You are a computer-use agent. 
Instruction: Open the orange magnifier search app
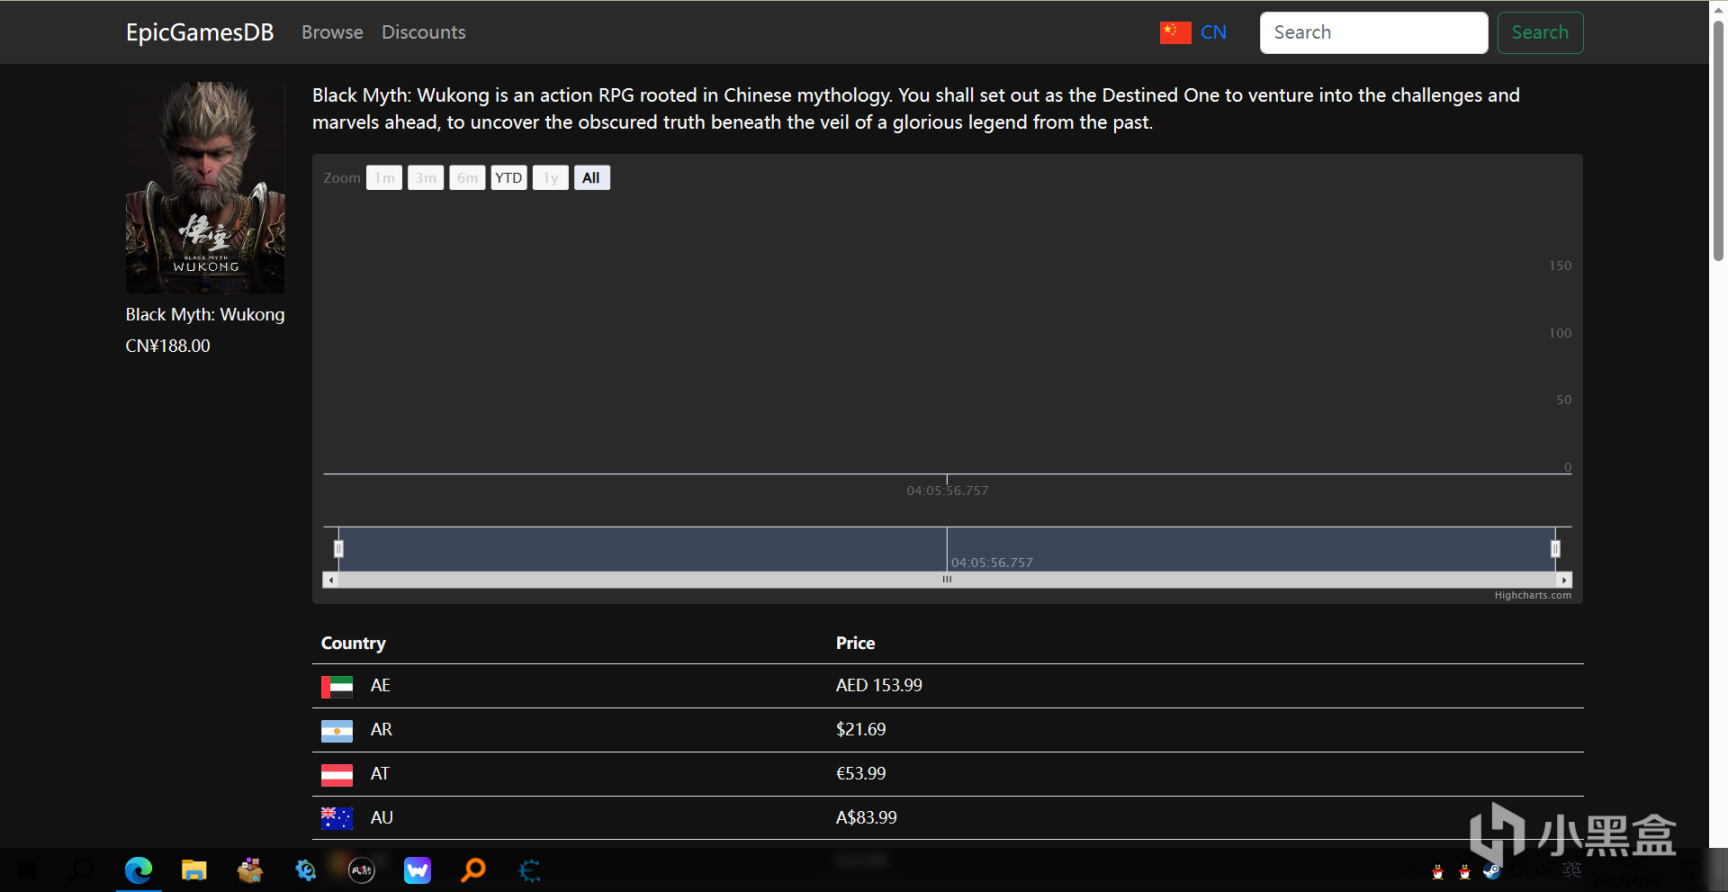[x=473, y=870]
